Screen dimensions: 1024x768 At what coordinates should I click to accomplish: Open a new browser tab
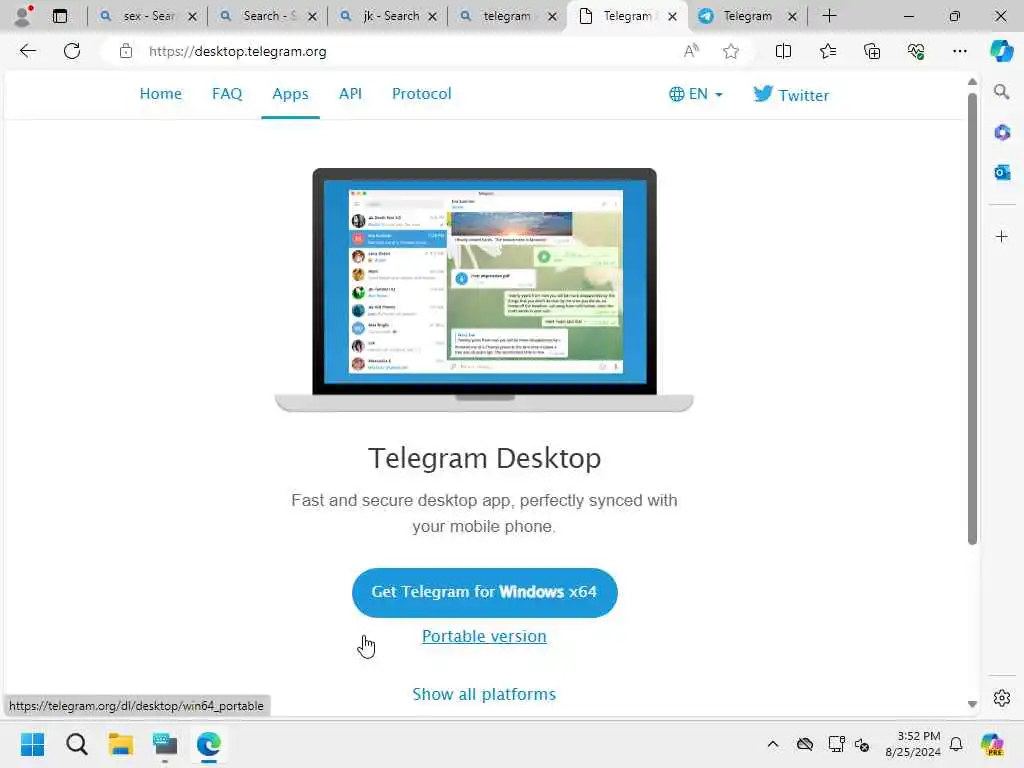(829, 16)
